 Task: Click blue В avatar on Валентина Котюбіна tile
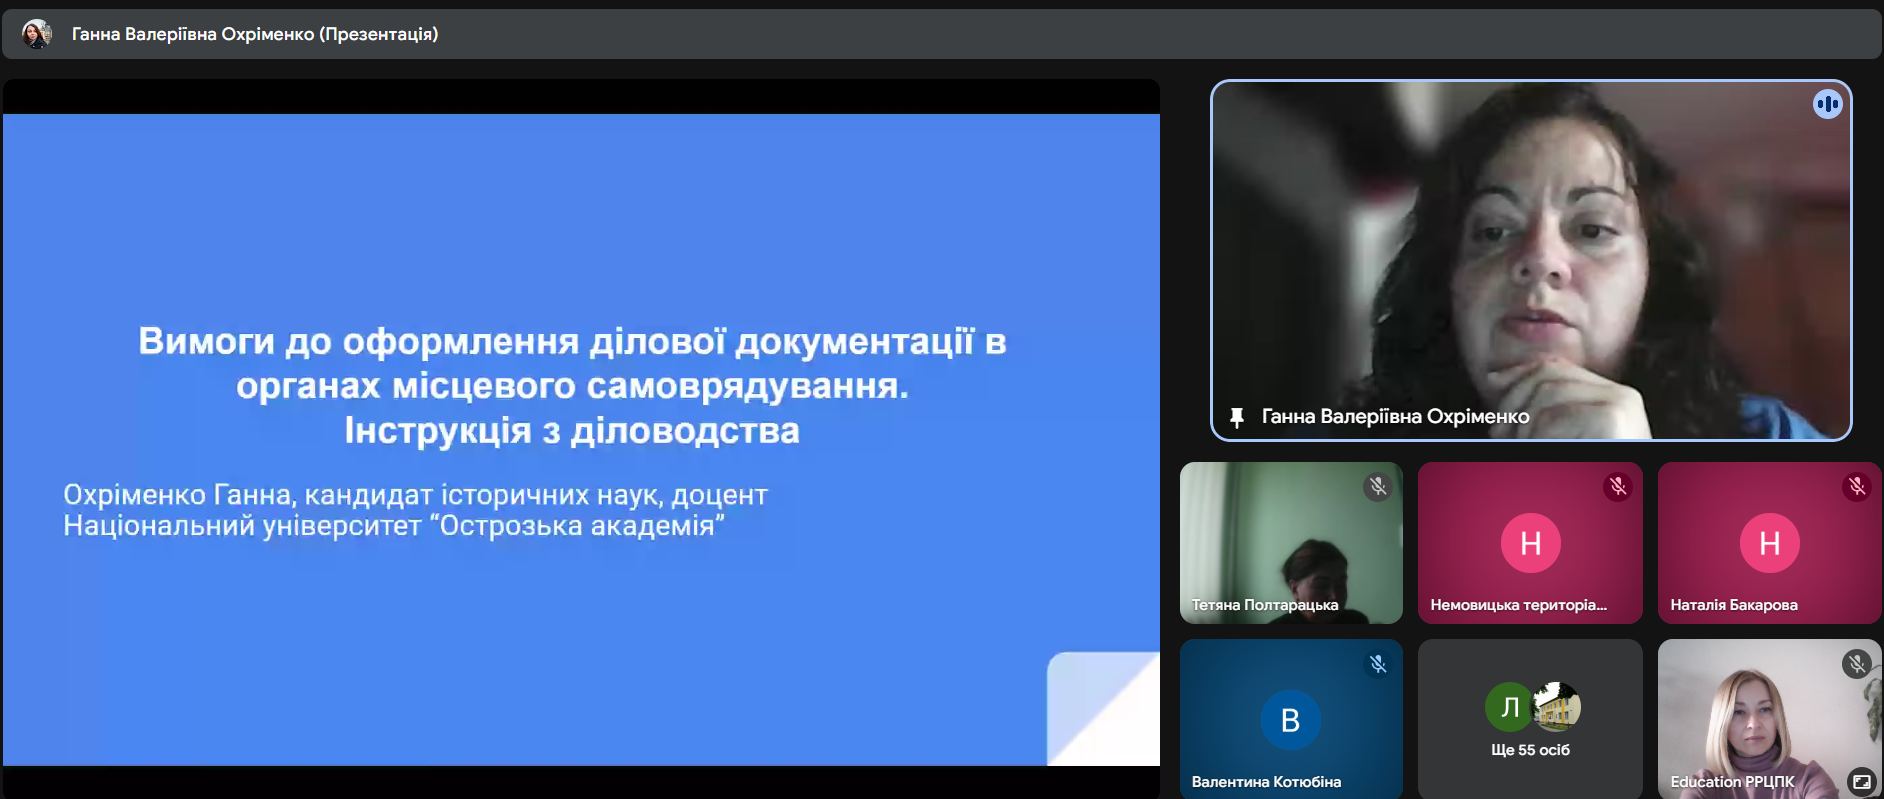[x=1290, y=720]
